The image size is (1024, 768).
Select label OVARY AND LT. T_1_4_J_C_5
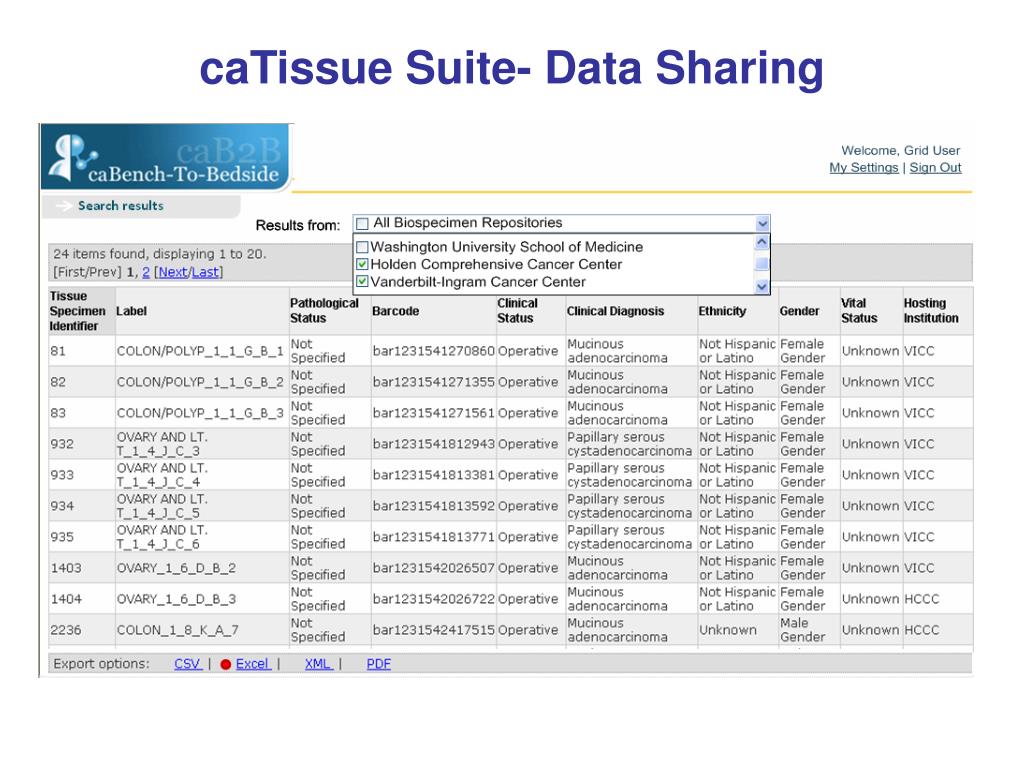tap(162, 506)
